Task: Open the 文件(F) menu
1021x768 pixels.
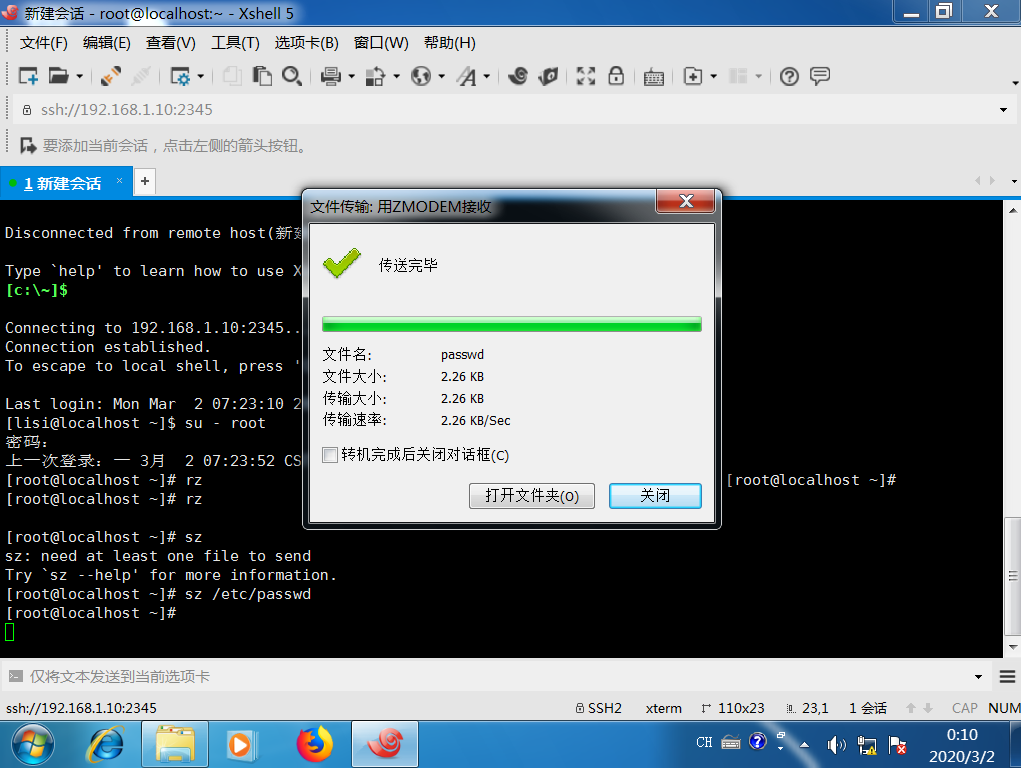Action: coord(44,43)
